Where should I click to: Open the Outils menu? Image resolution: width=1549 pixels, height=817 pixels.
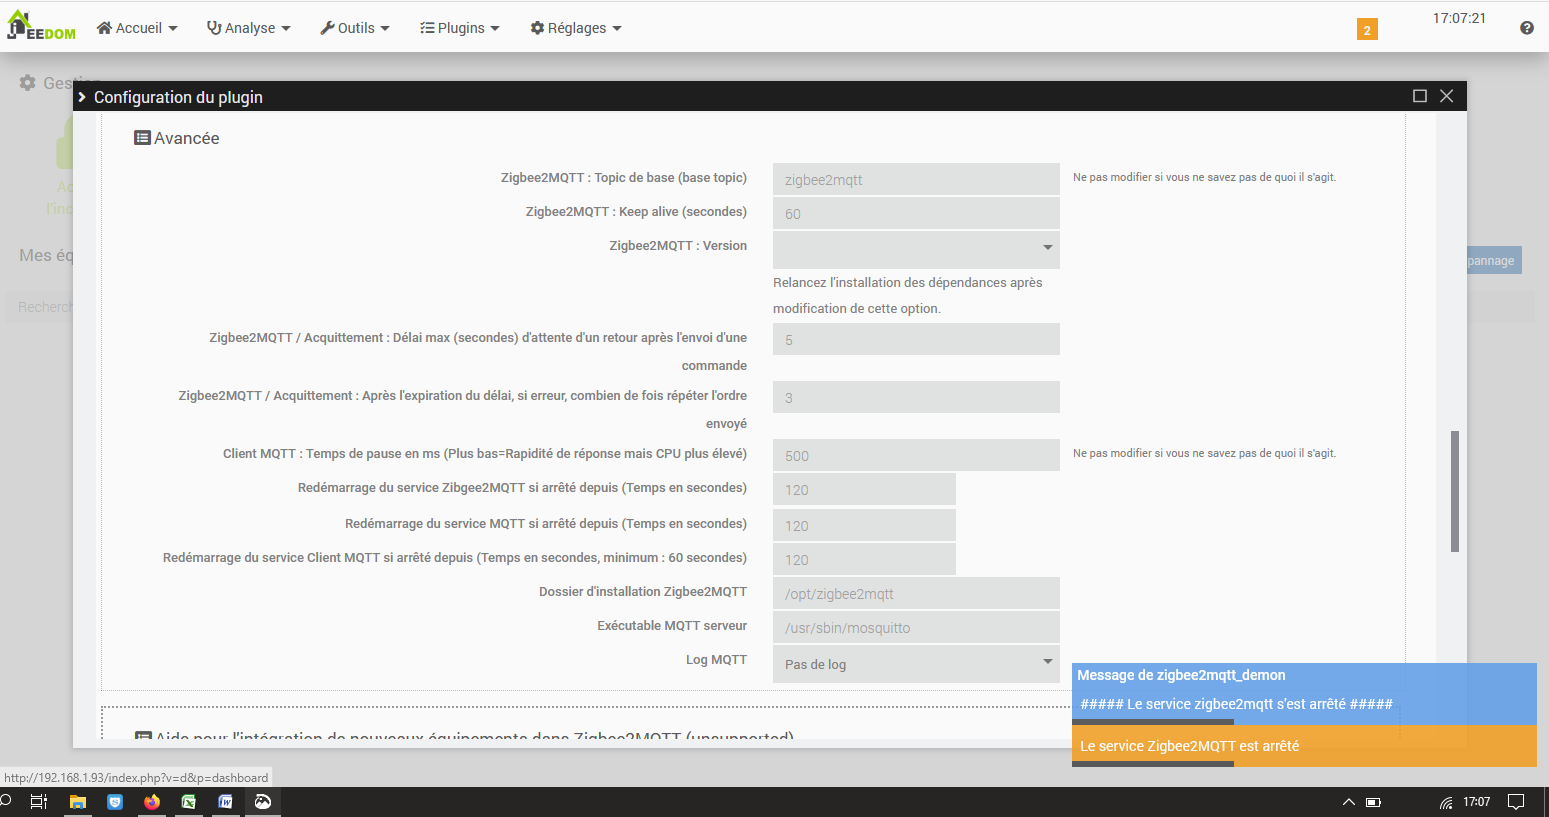pyautogui.click(x=355, y=28)
